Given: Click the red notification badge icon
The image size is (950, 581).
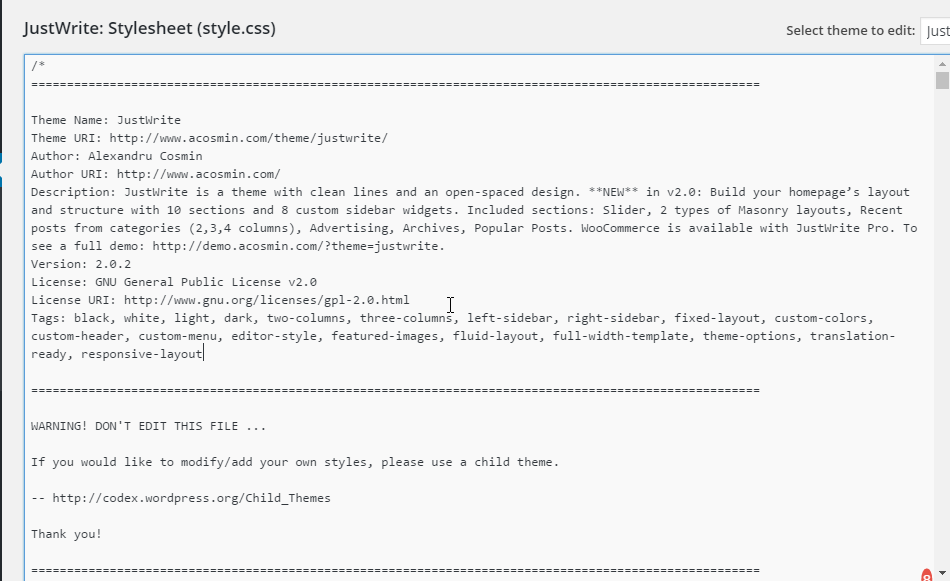Looking at the screenshot, I should tap(926, 575).
